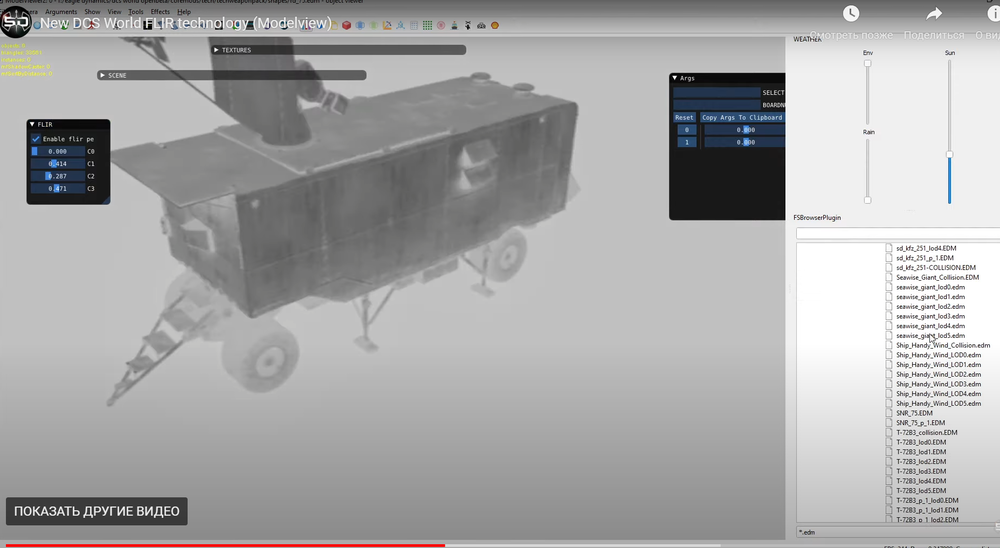
Task: Click the Env weather slider
Action: [867, 93]
